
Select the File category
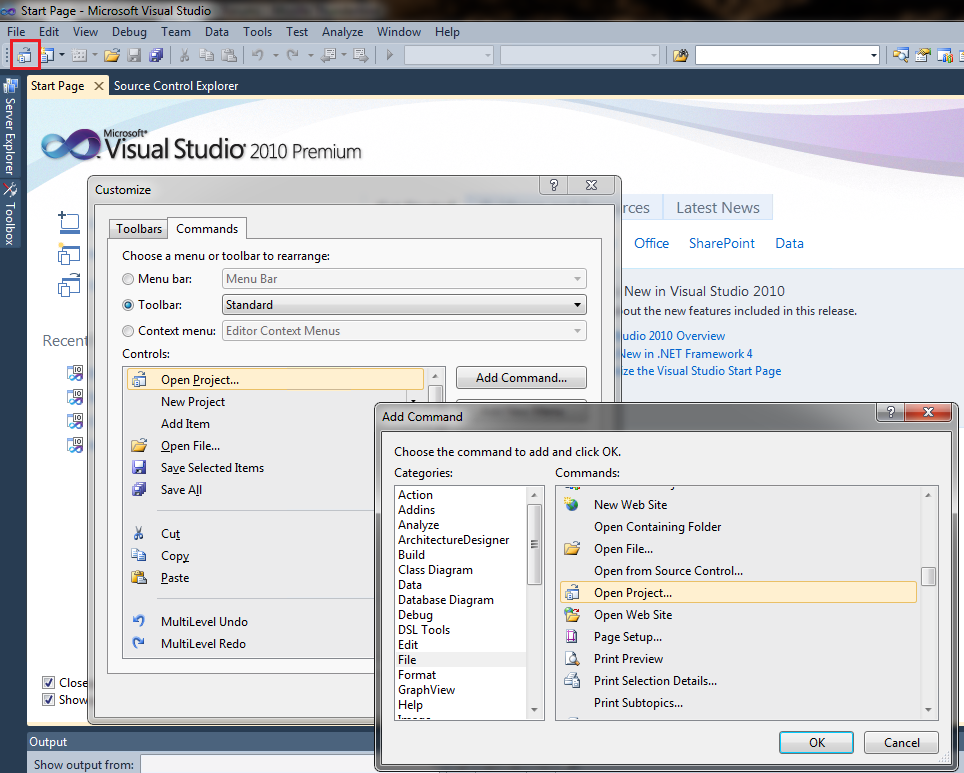(460, 660)
